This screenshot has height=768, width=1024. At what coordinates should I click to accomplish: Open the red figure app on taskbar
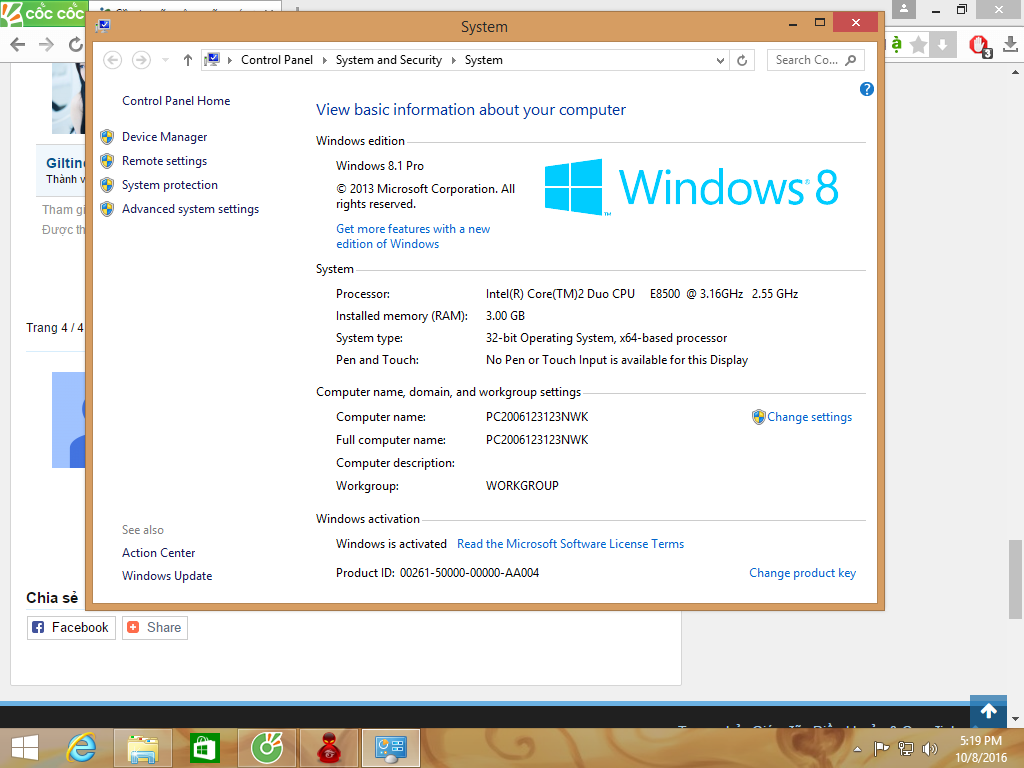tap(328, 748)
